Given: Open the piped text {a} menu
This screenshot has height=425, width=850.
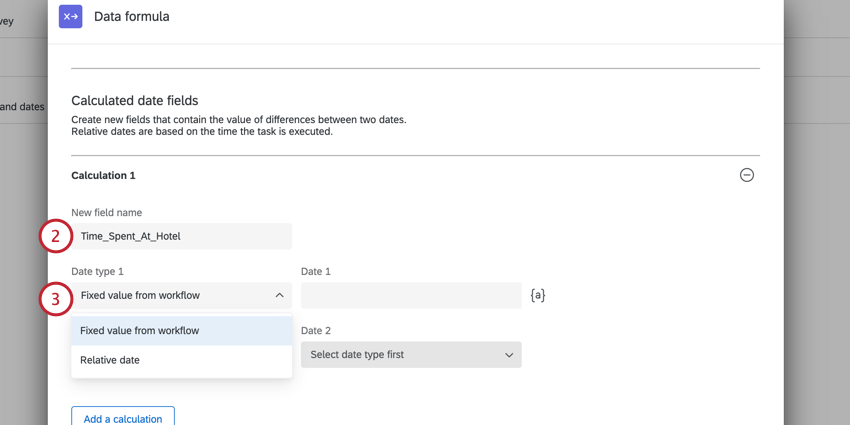Looking at the screenshot, I should click(538, 295).
